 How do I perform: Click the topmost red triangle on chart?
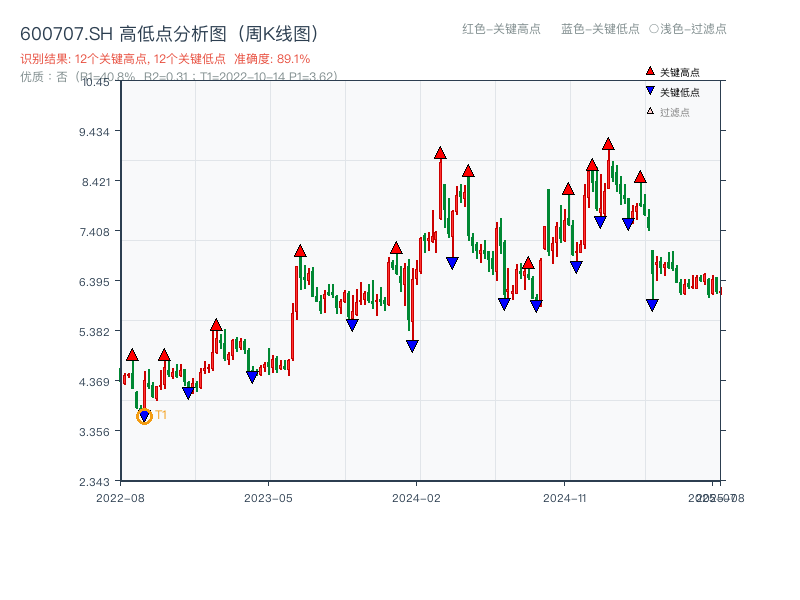pos(608,145)
